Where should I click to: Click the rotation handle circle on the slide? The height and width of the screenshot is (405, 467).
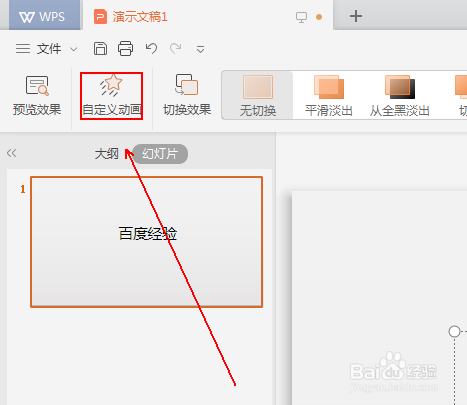pos(454,331)
